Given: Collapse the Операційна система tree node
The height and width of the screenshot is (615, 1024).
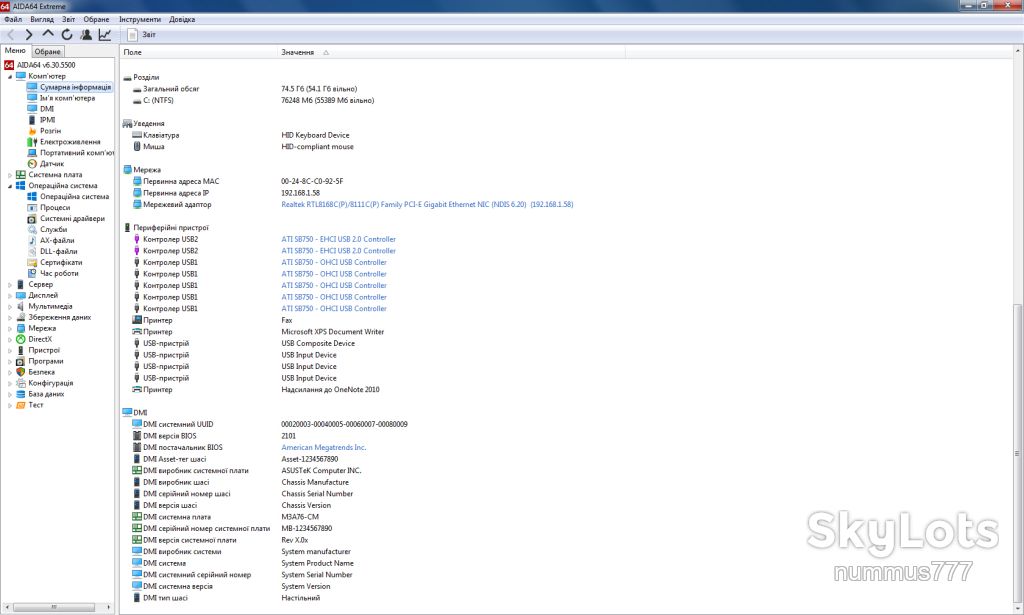Looking at the screenshot, I should coord(10,186).
